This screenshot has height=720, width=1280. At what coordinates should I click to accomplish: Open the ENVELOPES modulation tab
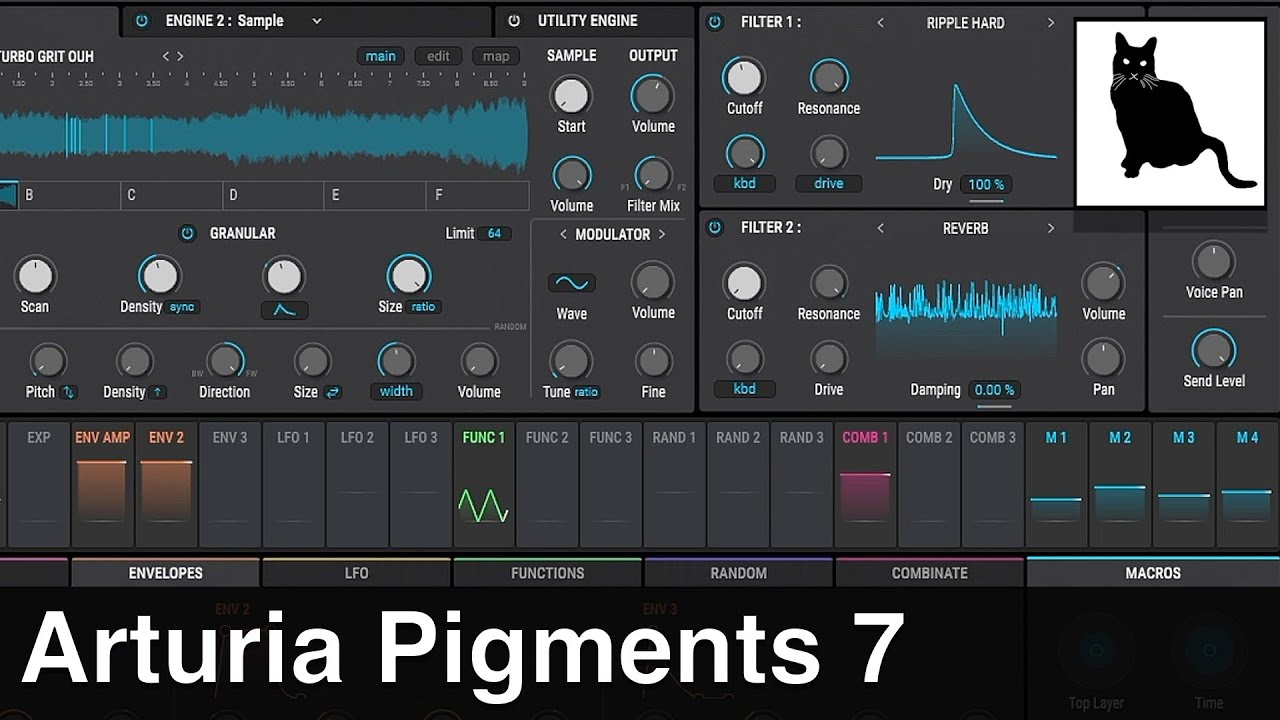coord(166,573)
